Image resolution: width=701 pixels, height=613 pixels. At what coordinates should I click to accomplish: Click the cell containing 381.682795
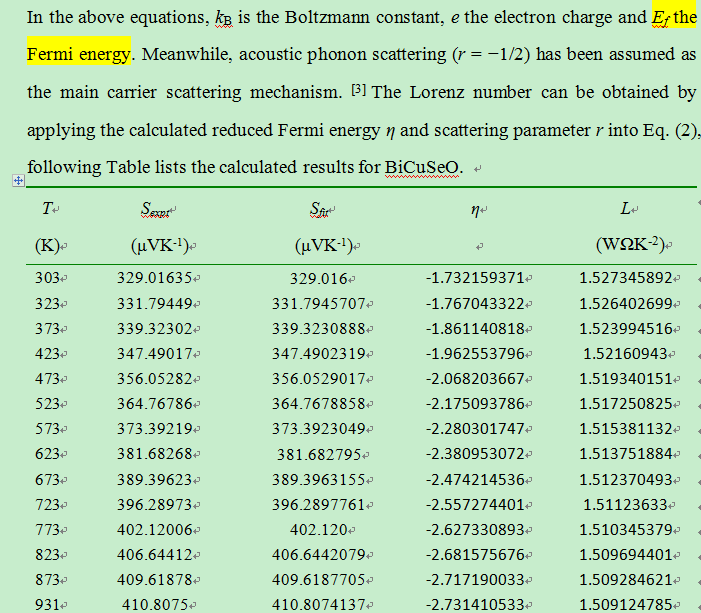coord(319,455)
